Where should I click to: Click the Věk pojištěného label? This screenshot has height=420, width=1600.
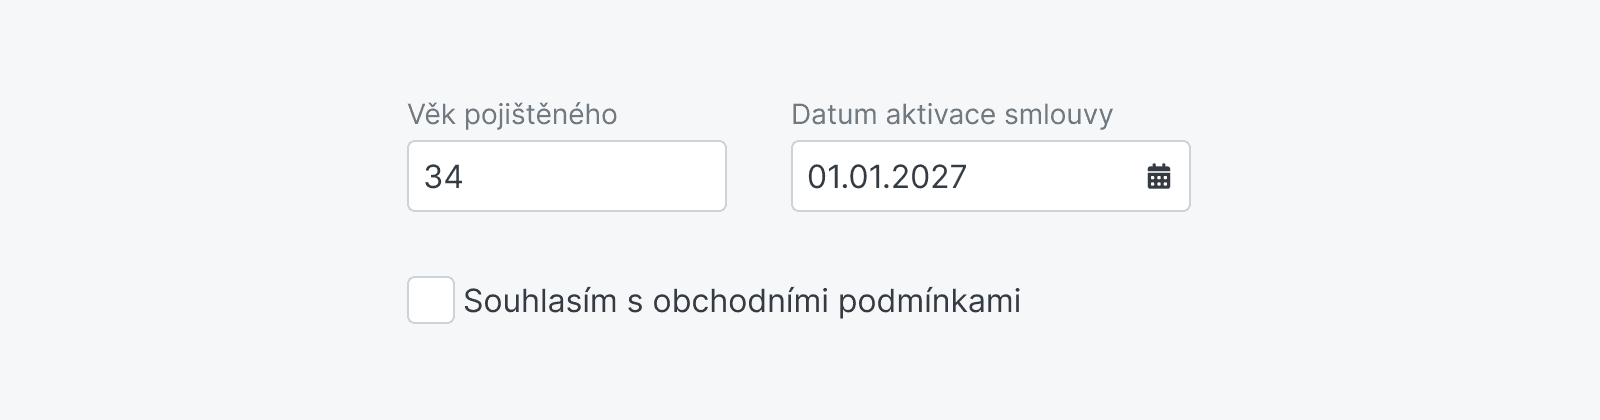pyautogui.click(x=512, y=115)
